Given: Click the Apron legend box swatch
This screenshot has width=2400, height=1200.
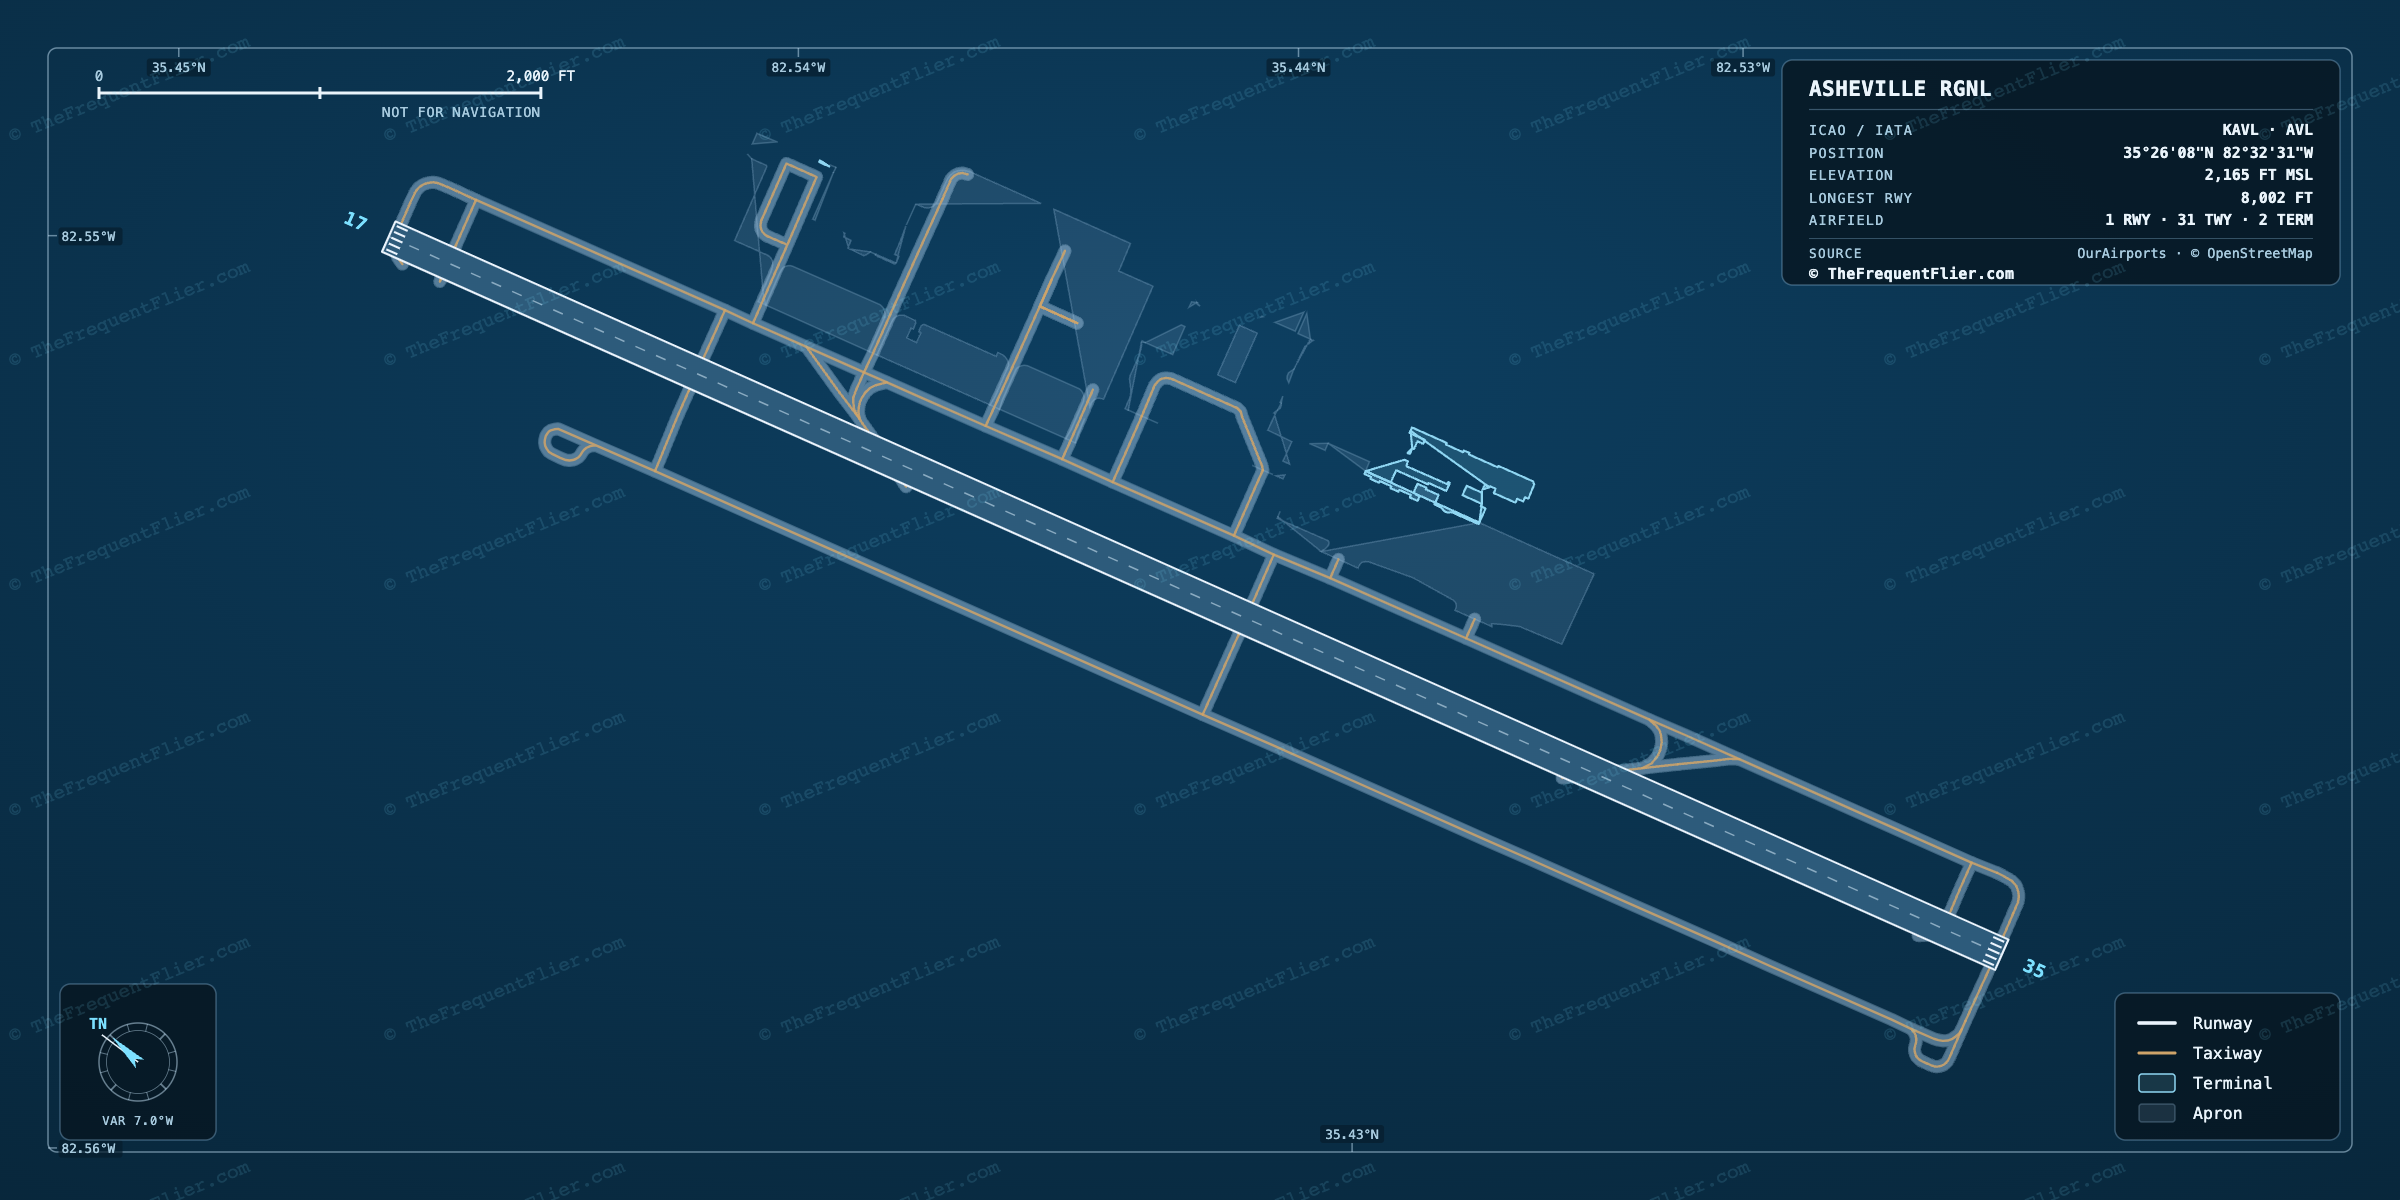Looking at the screenshot, I should (2156, 1113).
